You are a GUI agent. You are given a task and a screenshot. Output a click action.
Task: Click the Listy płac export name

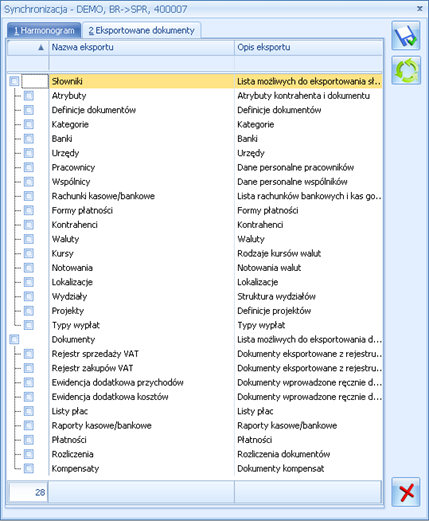70,411
